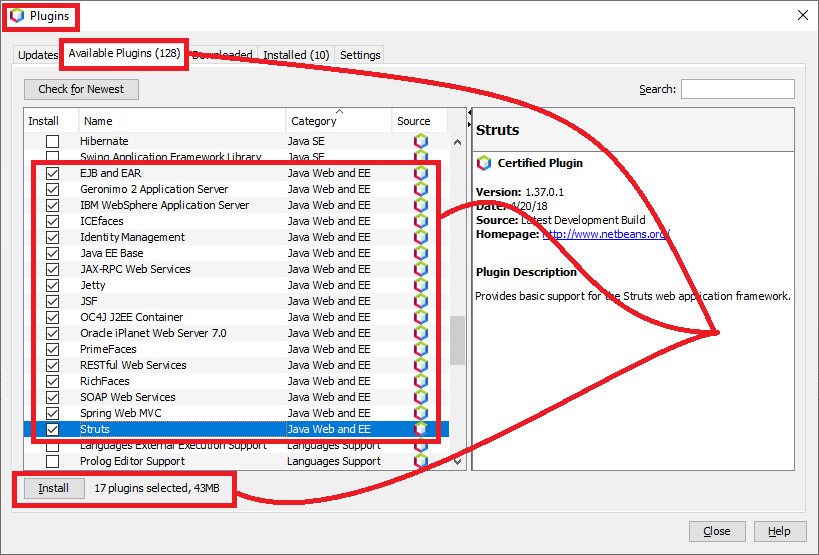Click source icon in OC4J J2EE Container row

point(420,317)
